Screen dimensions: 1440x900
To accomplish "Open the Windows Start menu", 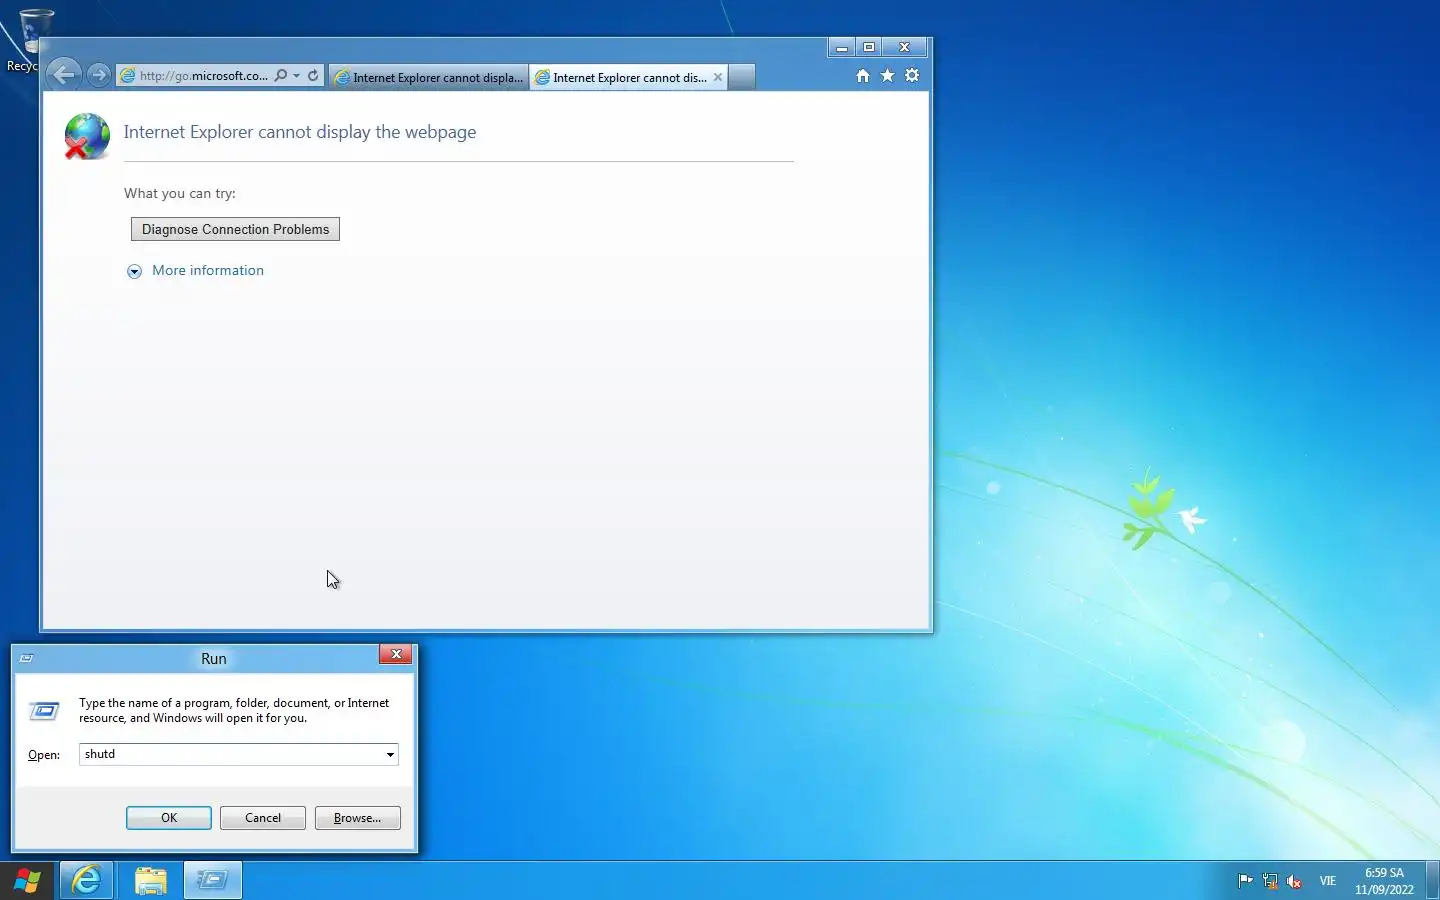I will point(27,880).
